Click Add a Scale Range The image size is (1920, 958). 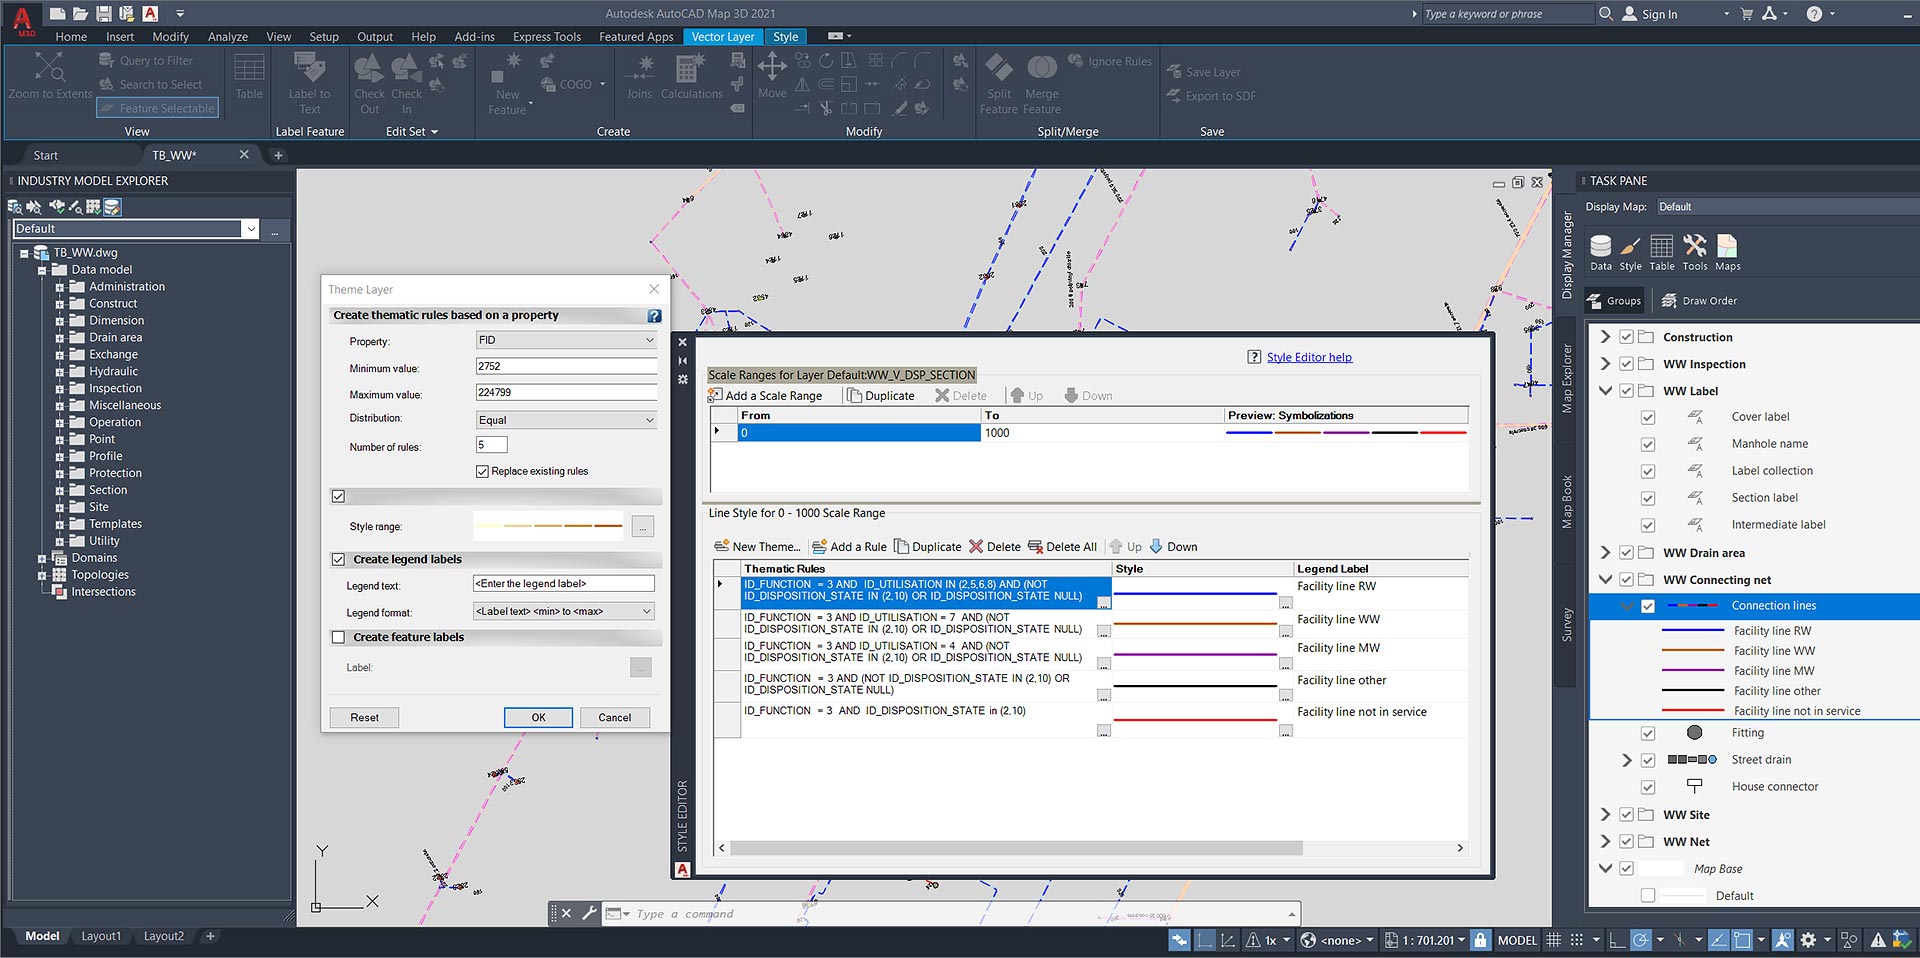[765, 396]
